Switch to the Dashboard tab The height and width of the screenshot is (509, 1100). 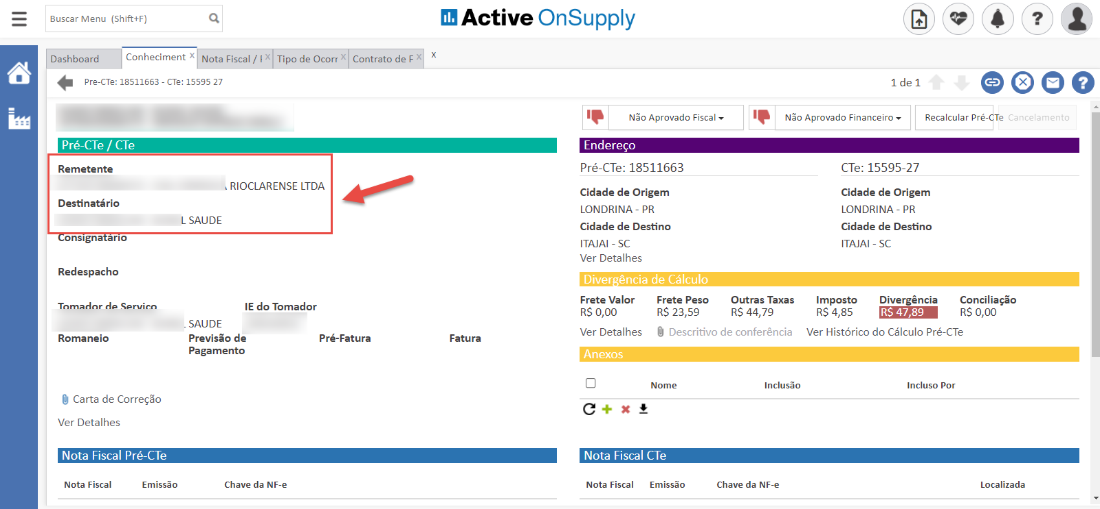pos(83,59)
